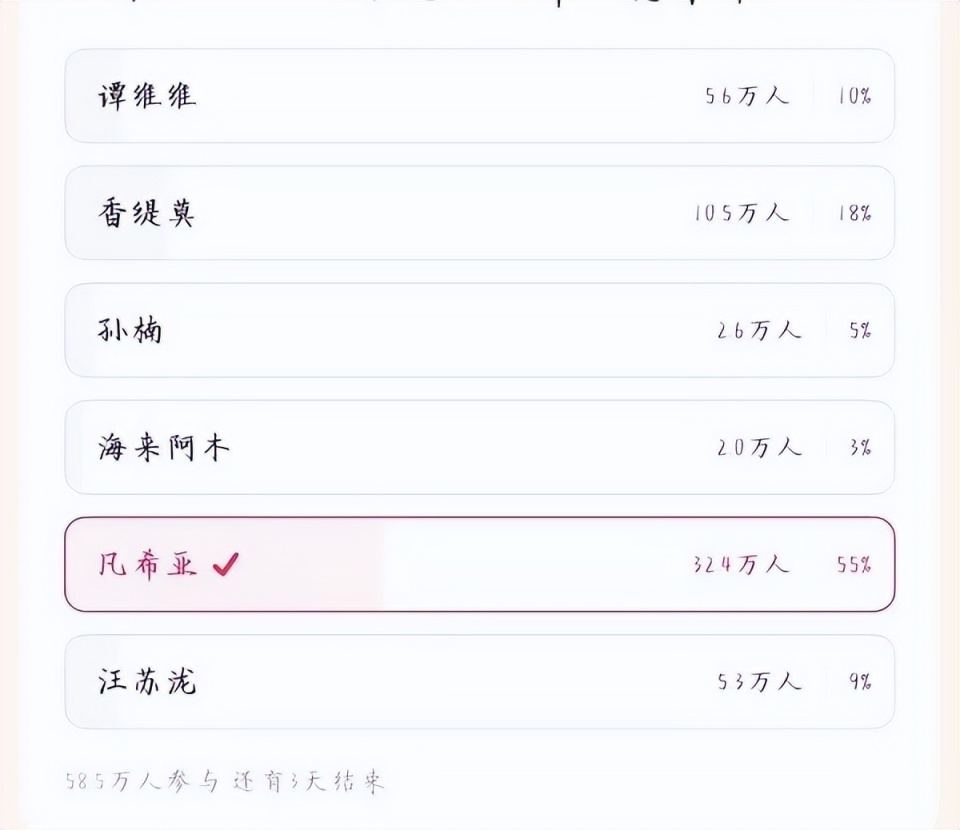This screenshot has height=830, width=960.
Task: Click the 18% result for 香缇莫
Action: (x=855, y=213)
